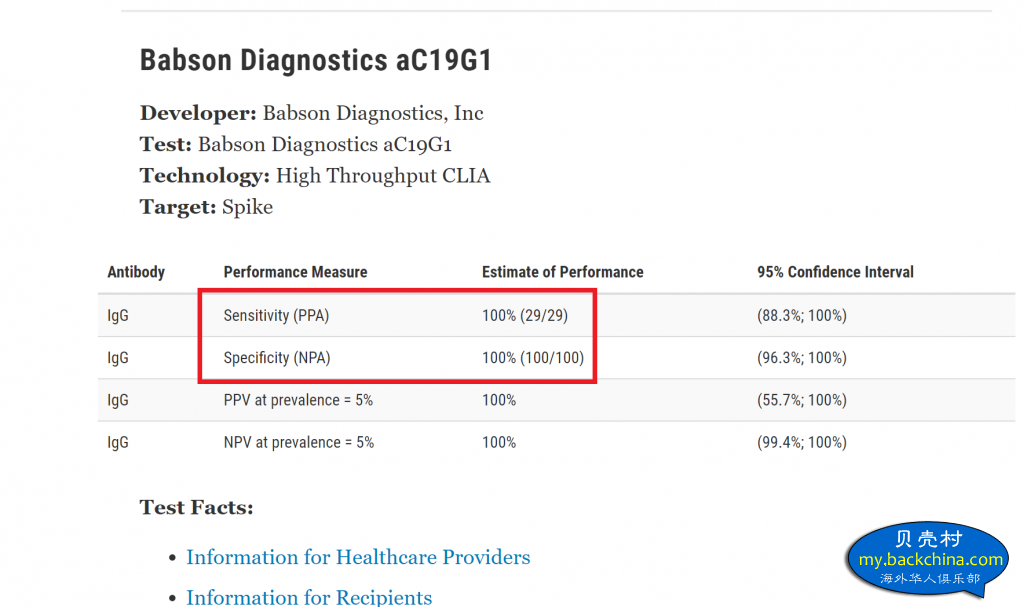Screen dimensions: 1023x607
Task: Select the Sensitivity (PPA) cell
Action: pyautogui.click(x=277, y=316)
